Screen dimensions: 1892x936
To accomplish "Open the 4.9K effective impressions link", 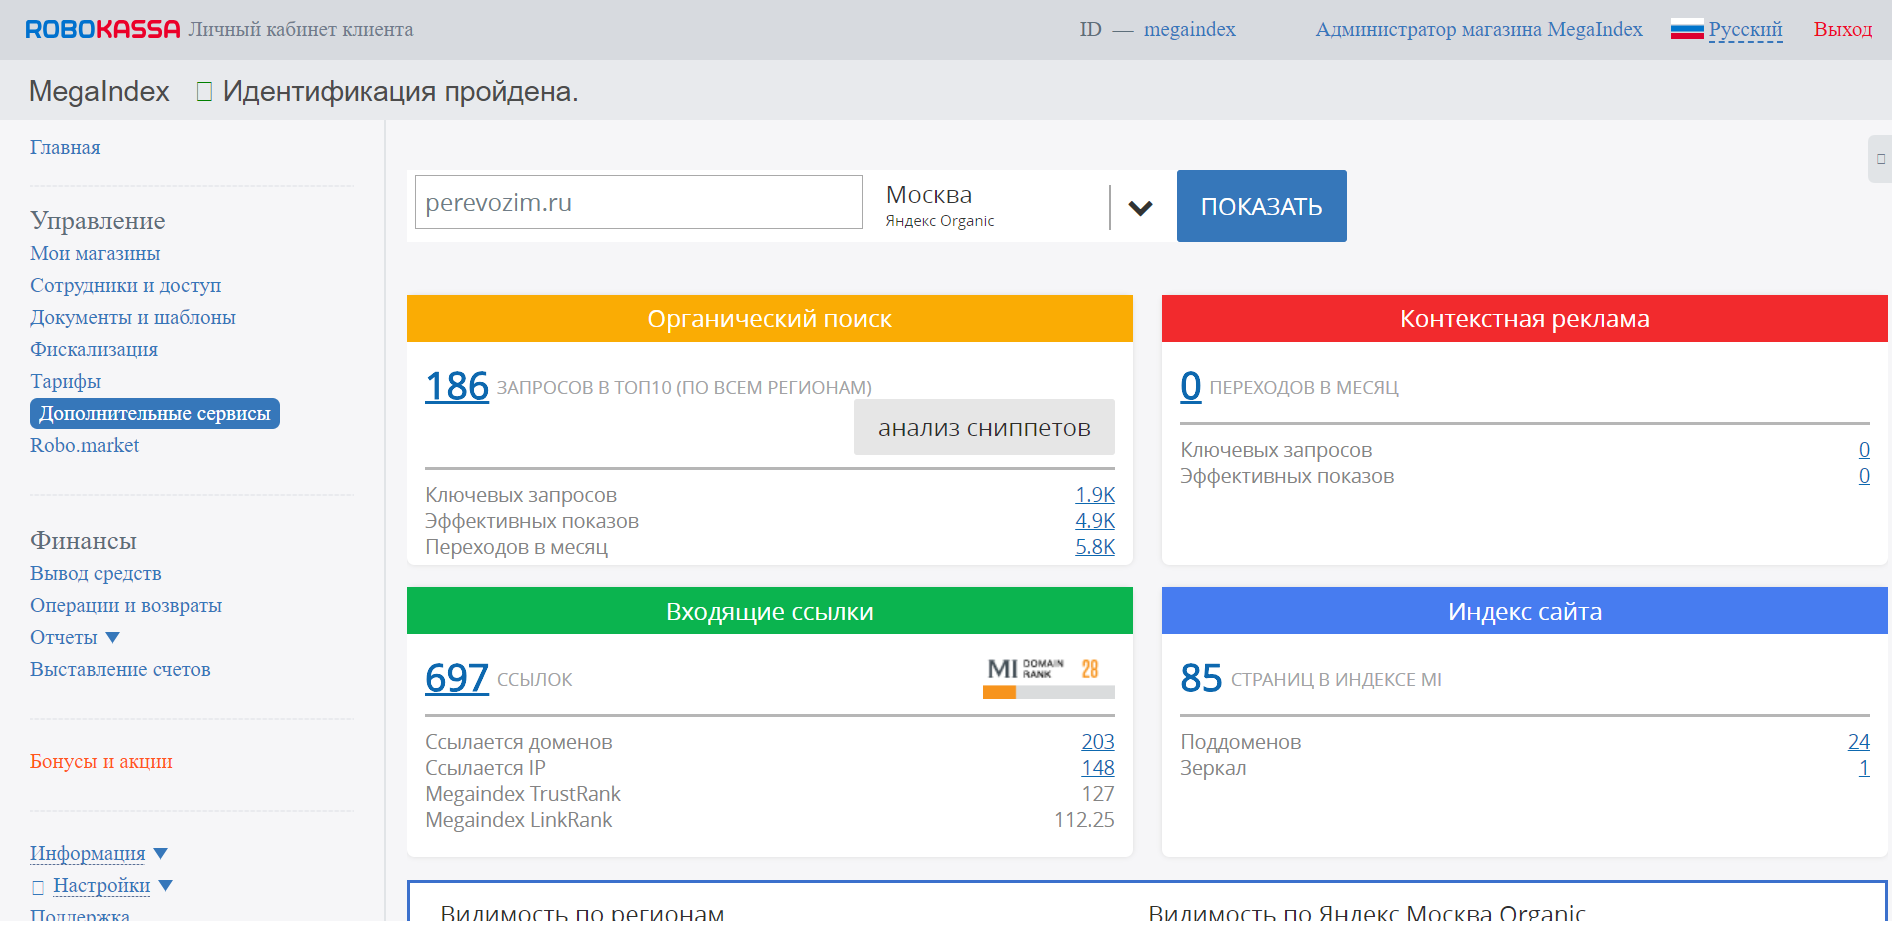I will point(1095,521).
